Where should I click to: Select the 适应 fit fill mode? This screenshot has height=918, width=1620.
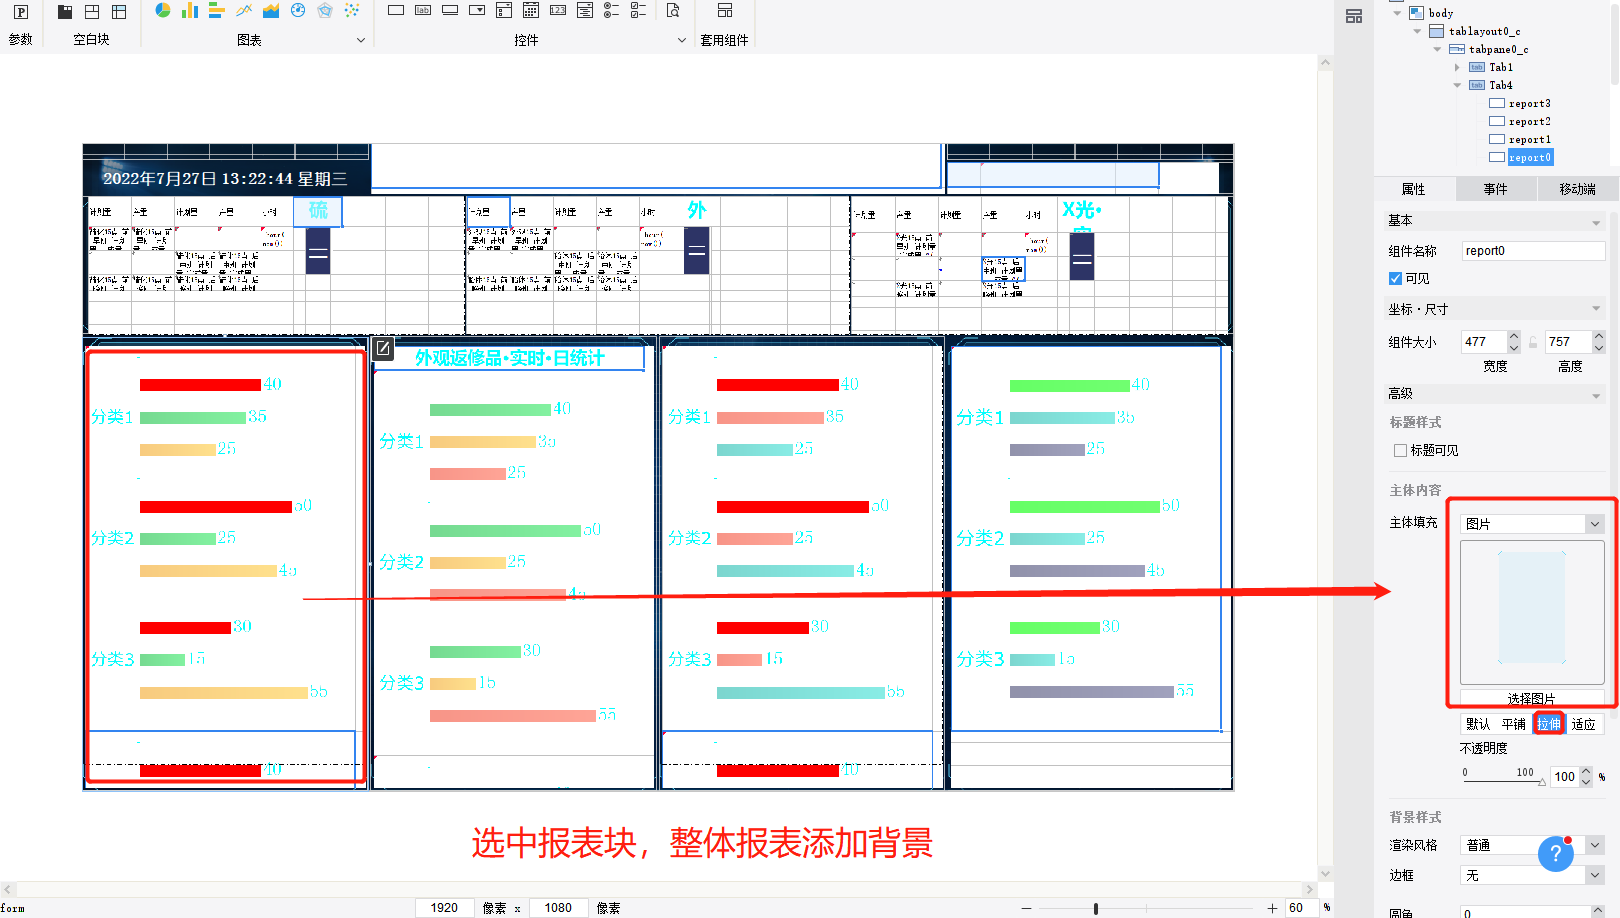1583,724
